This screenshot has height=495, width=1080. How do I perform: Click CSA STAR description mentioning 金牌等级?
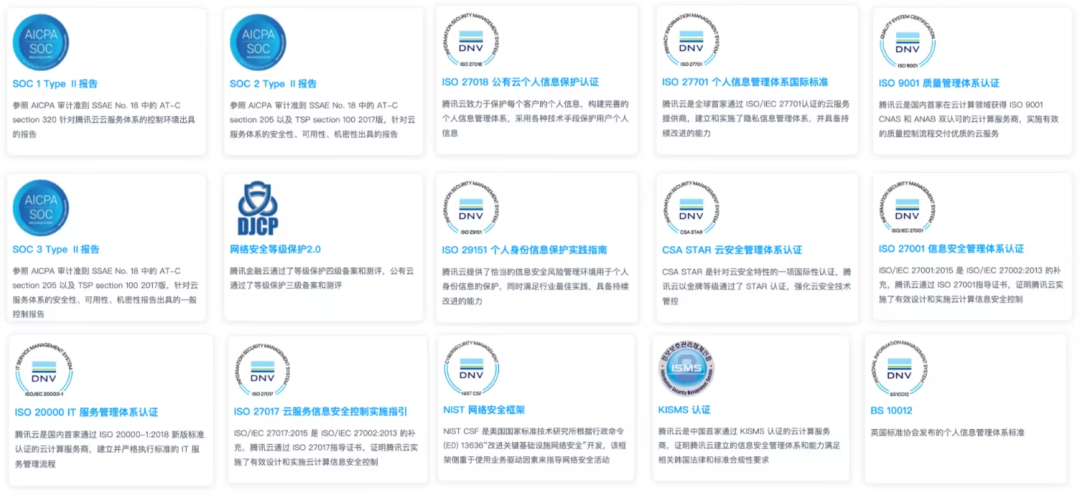click(x=756, y=286)
